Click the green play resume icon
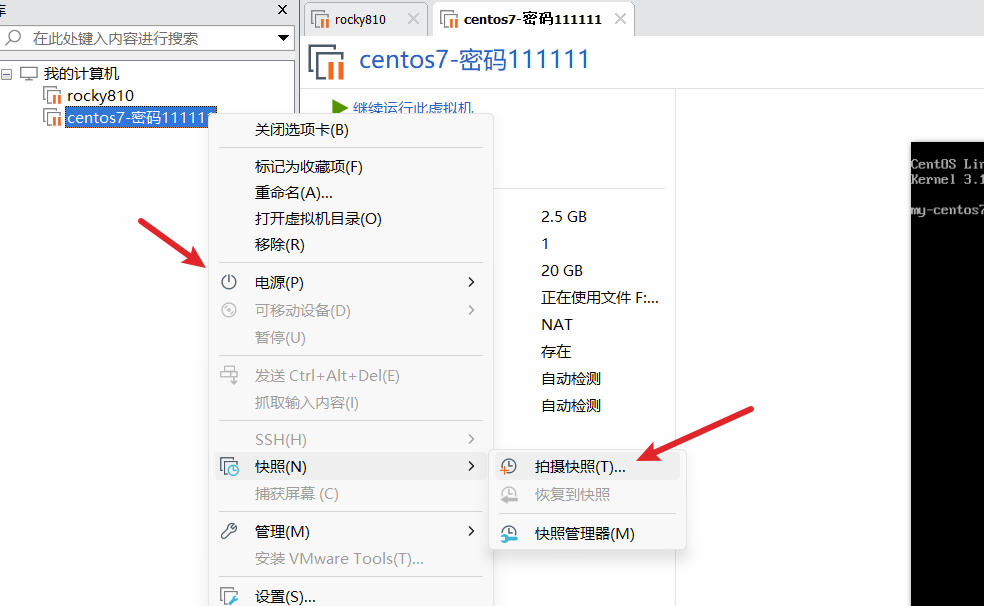 [340, 107]
